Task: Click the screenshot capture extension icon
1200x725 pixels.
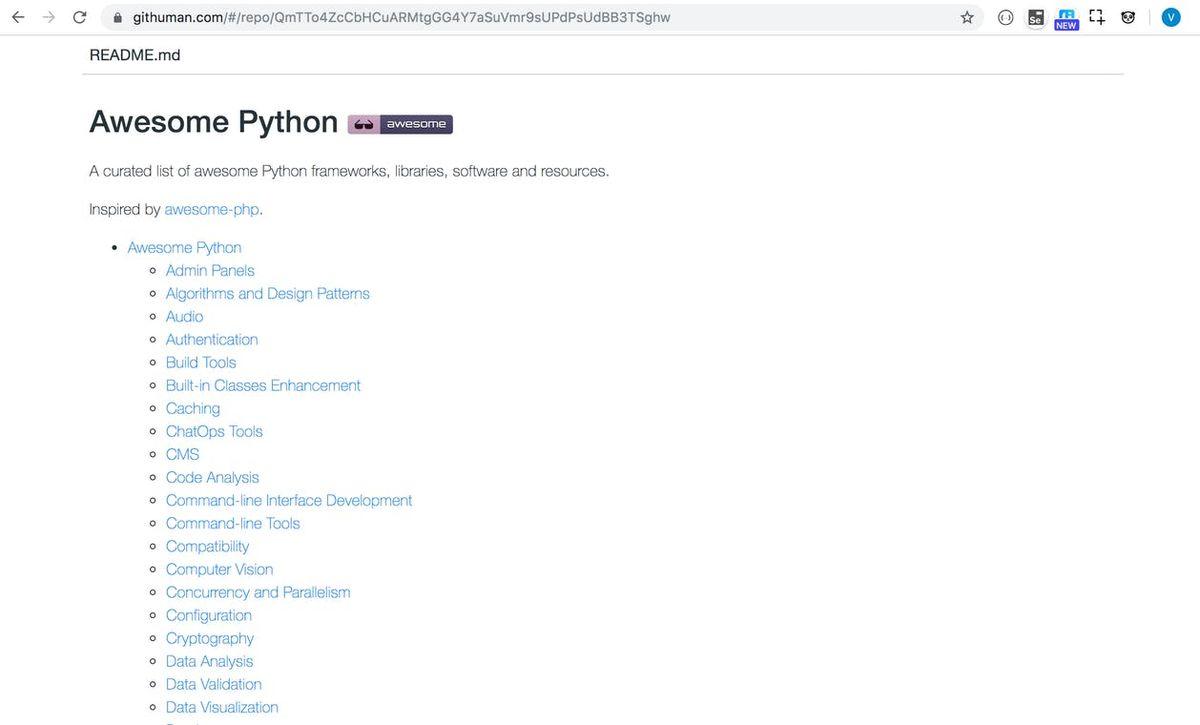Action: (1097, 17)
